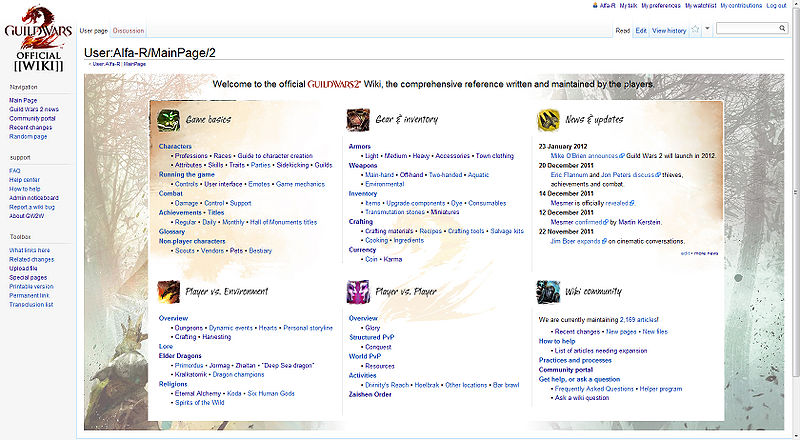Open Dynamic events link
This screenshot has height=440, width=800.
point(231,328)
